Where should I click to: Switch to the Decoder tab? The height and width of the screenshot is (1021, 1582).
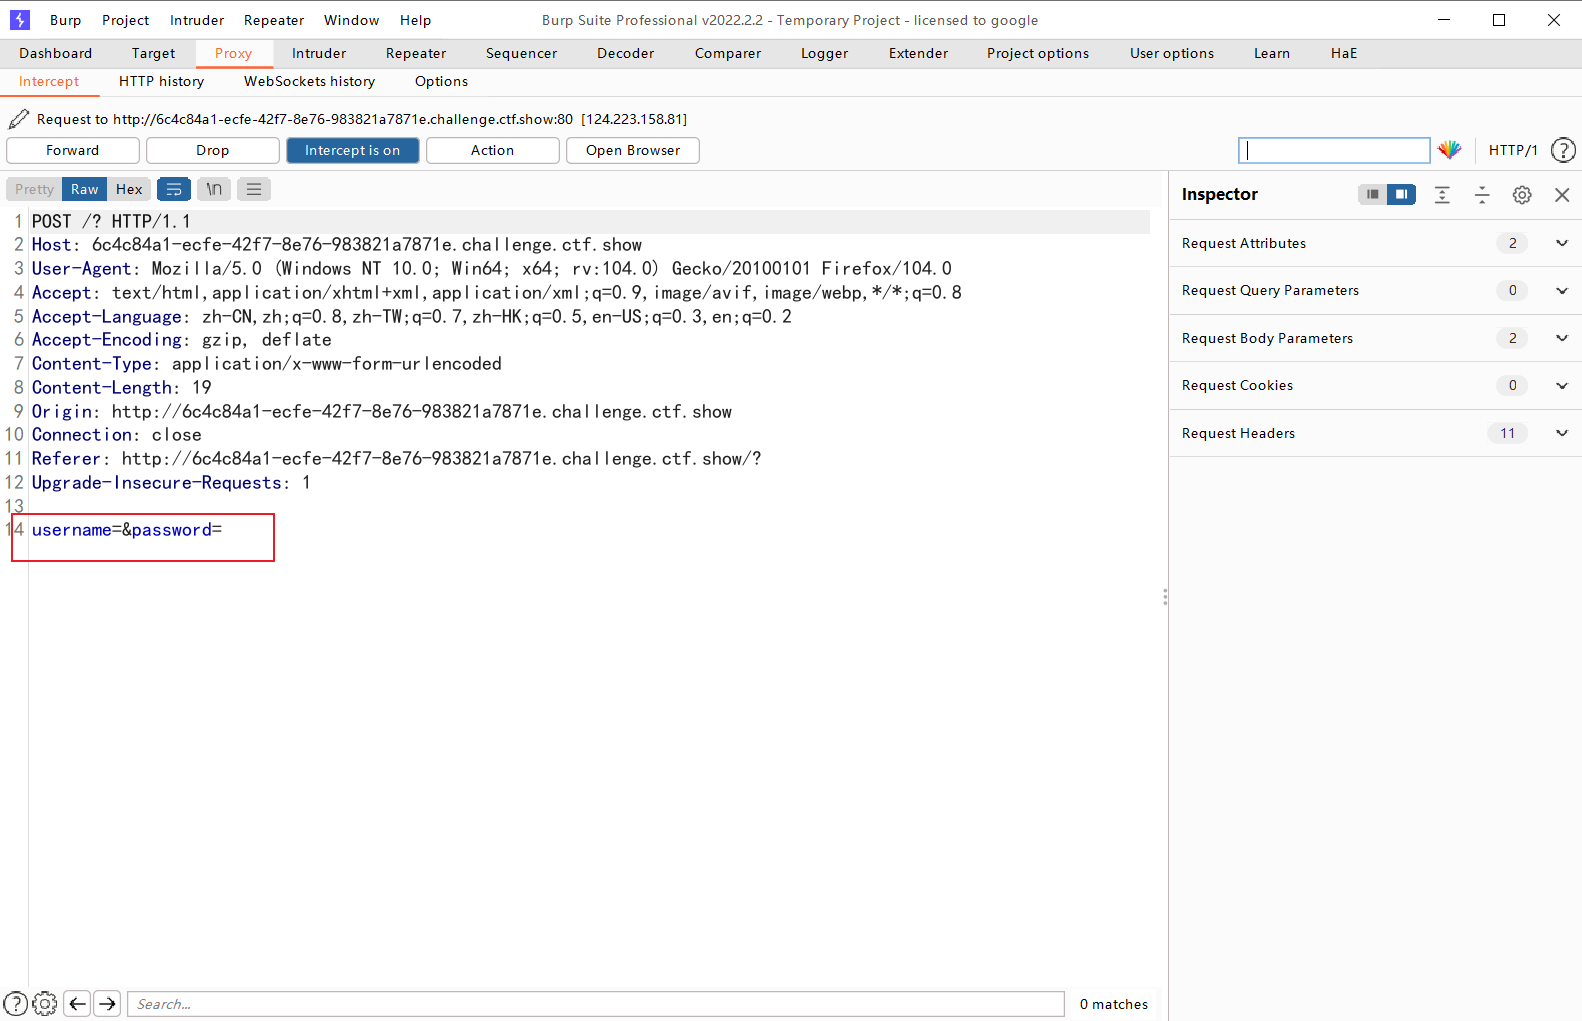pyautogui.click(x=625, y=53)
